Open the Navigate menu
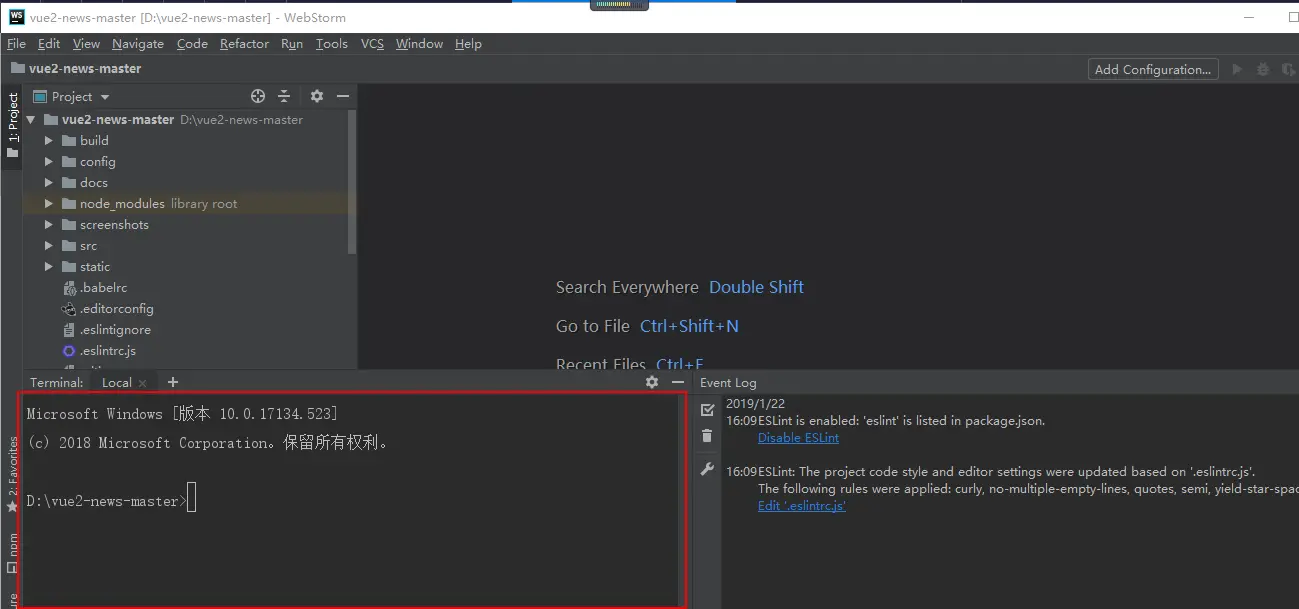Image resolution: width=1299 pixels, height=609 pixels. 138,44
